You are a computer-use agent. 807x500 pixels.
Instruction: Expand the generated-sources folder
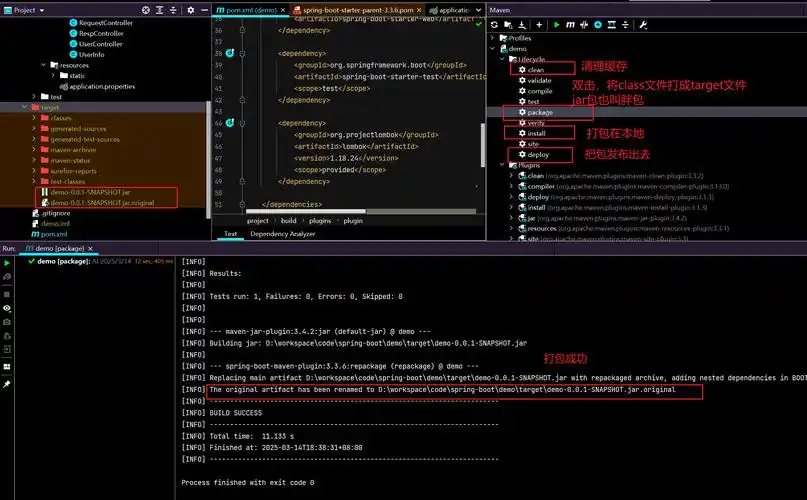[x=34, y=128]
